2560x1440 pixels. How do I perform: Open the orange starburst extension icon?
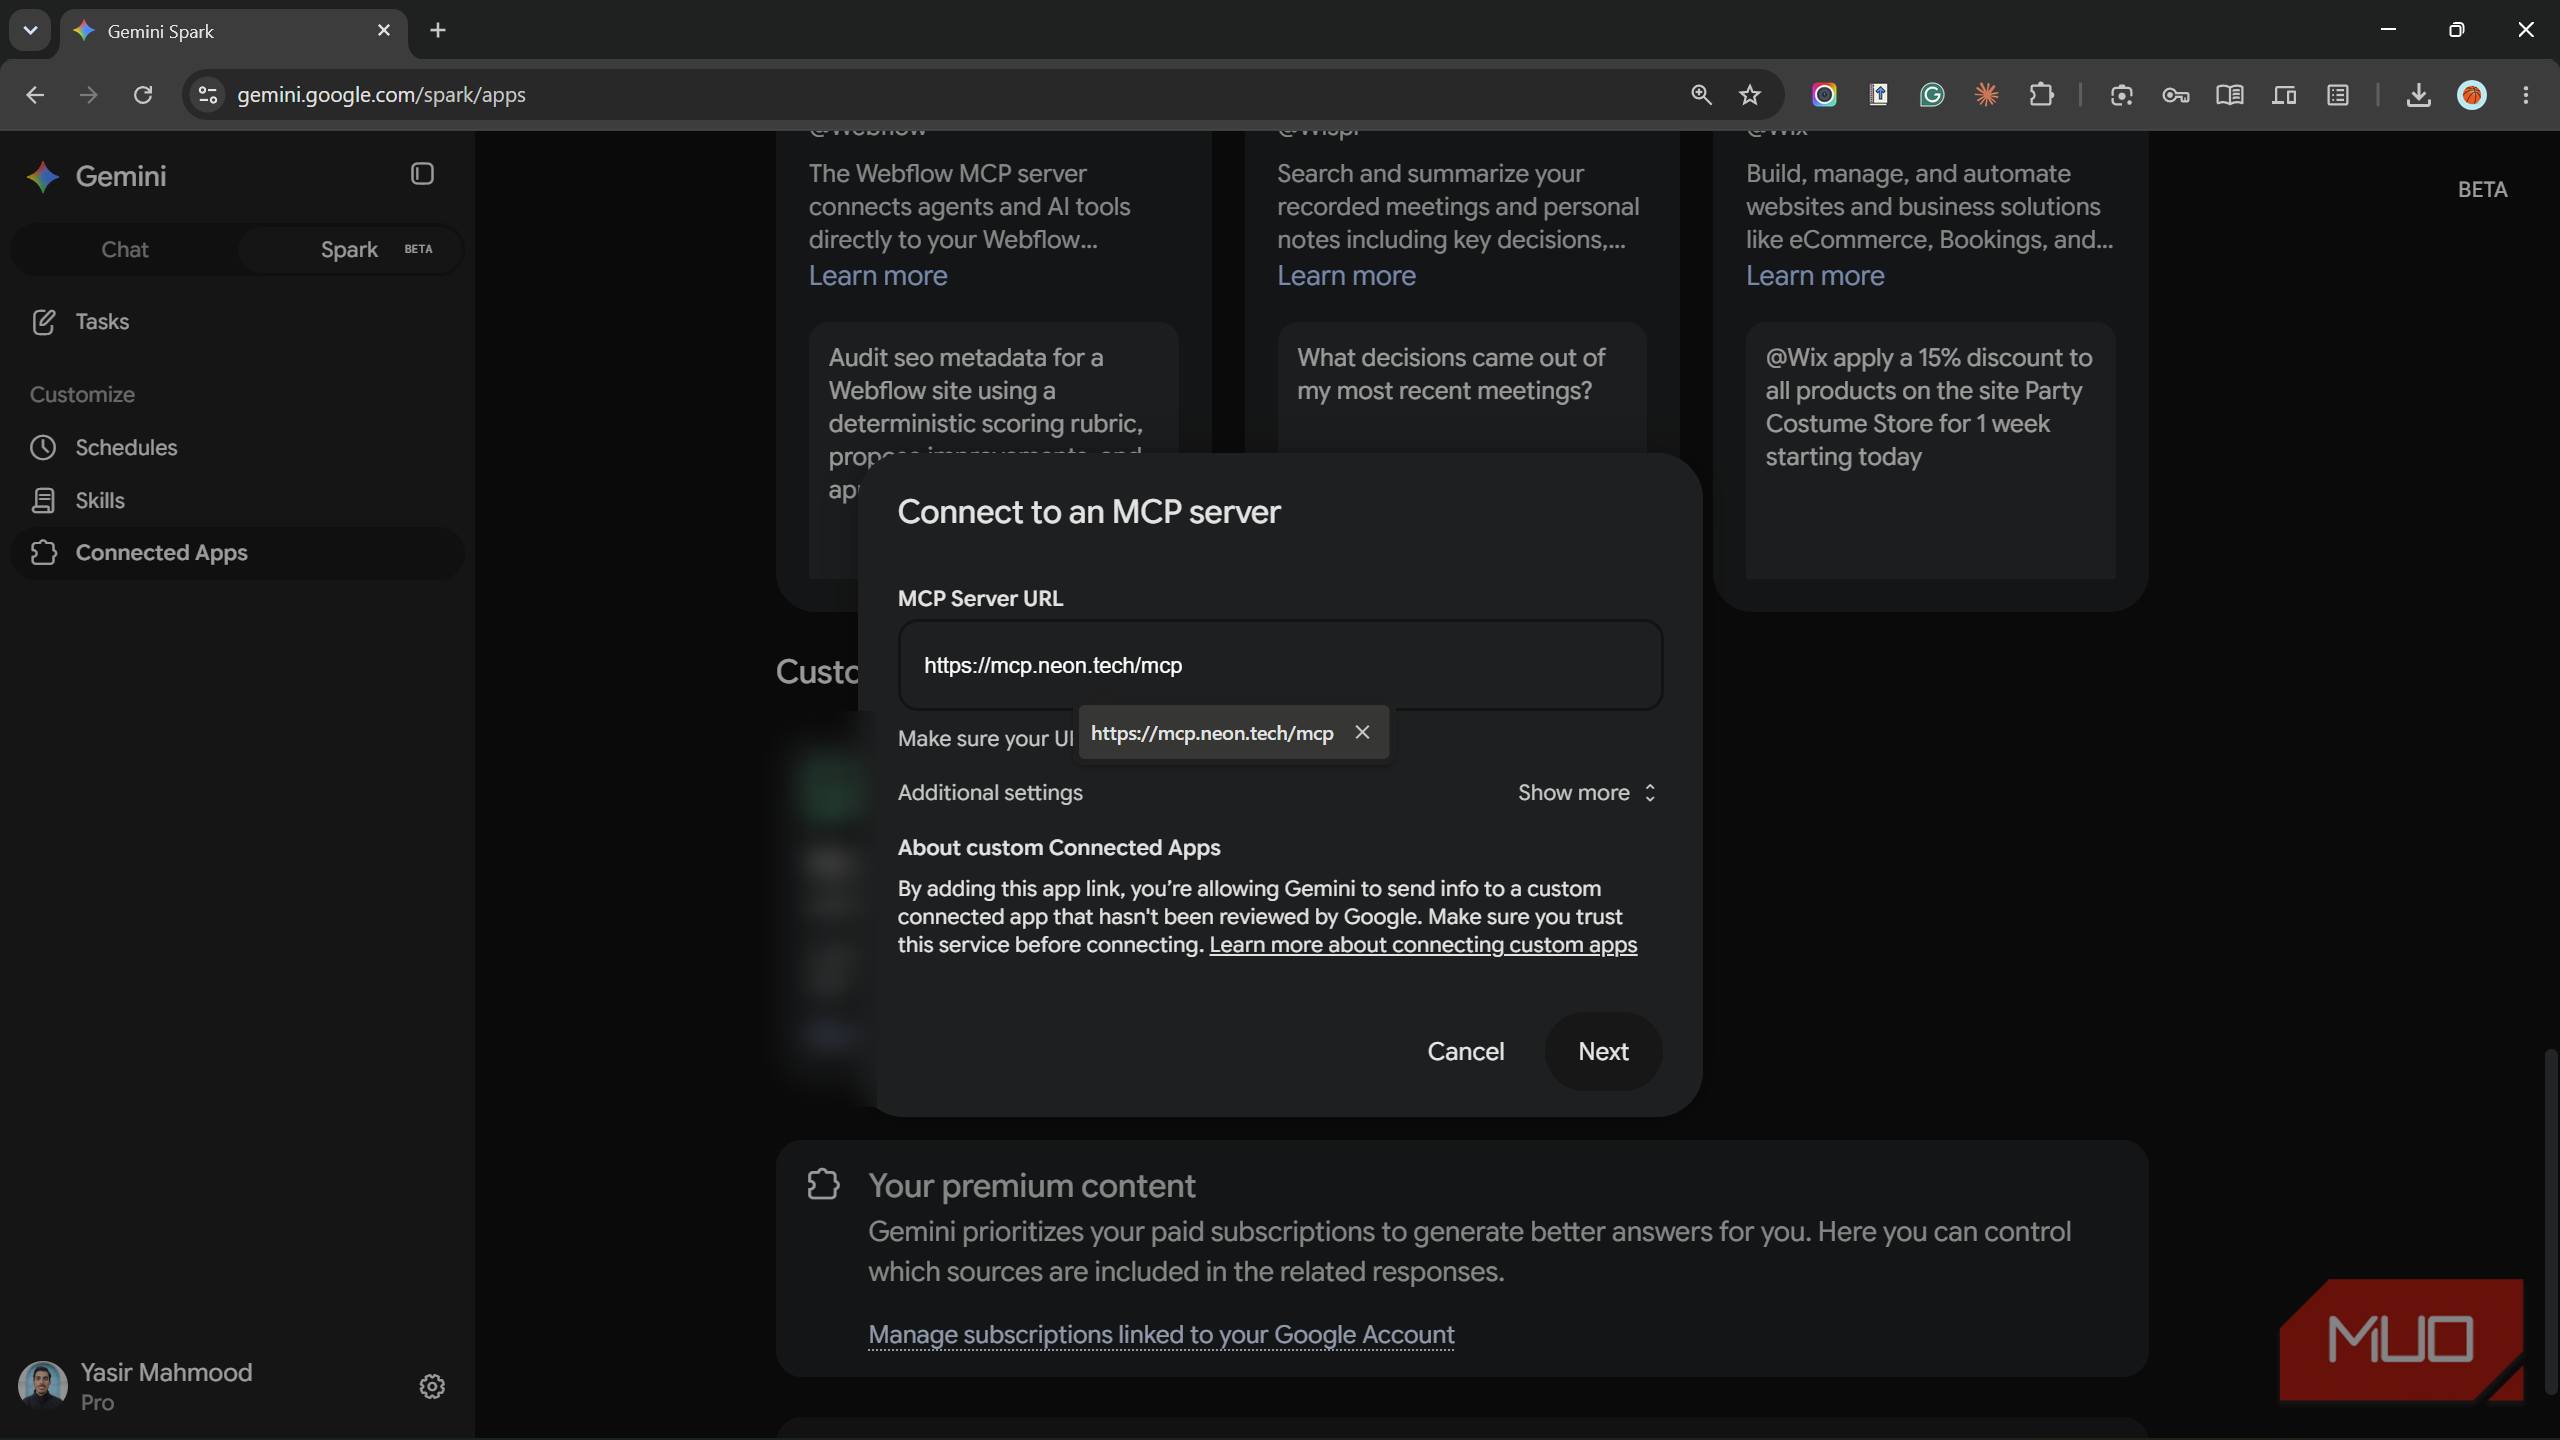click(1986, 95)
